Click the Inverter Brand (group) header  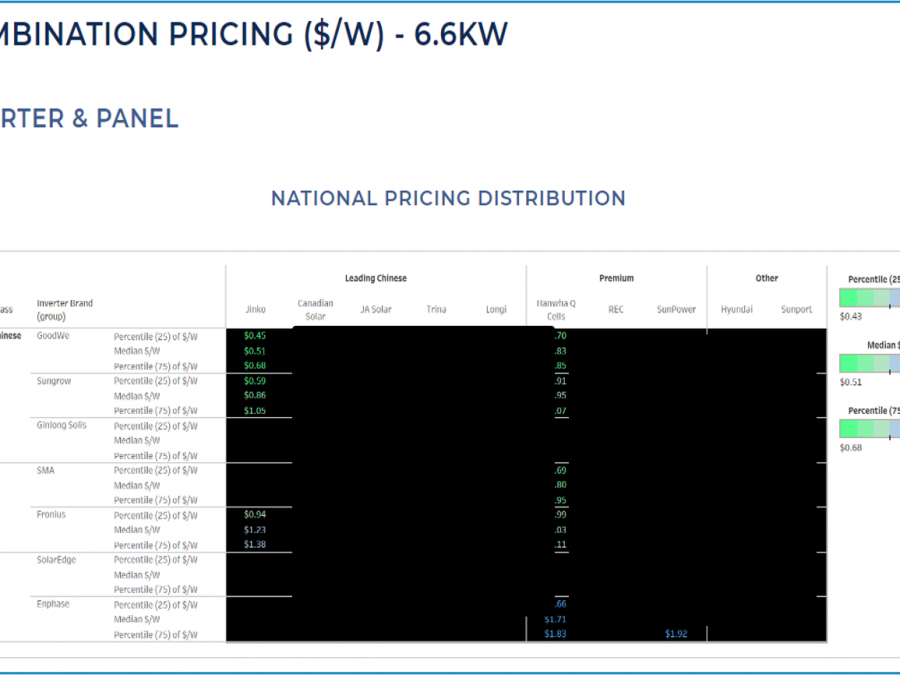64,309
